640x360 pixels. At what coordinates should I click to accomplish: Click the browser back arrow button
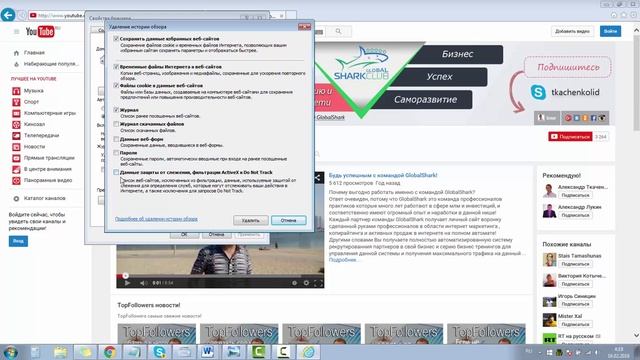pos(8,15)
